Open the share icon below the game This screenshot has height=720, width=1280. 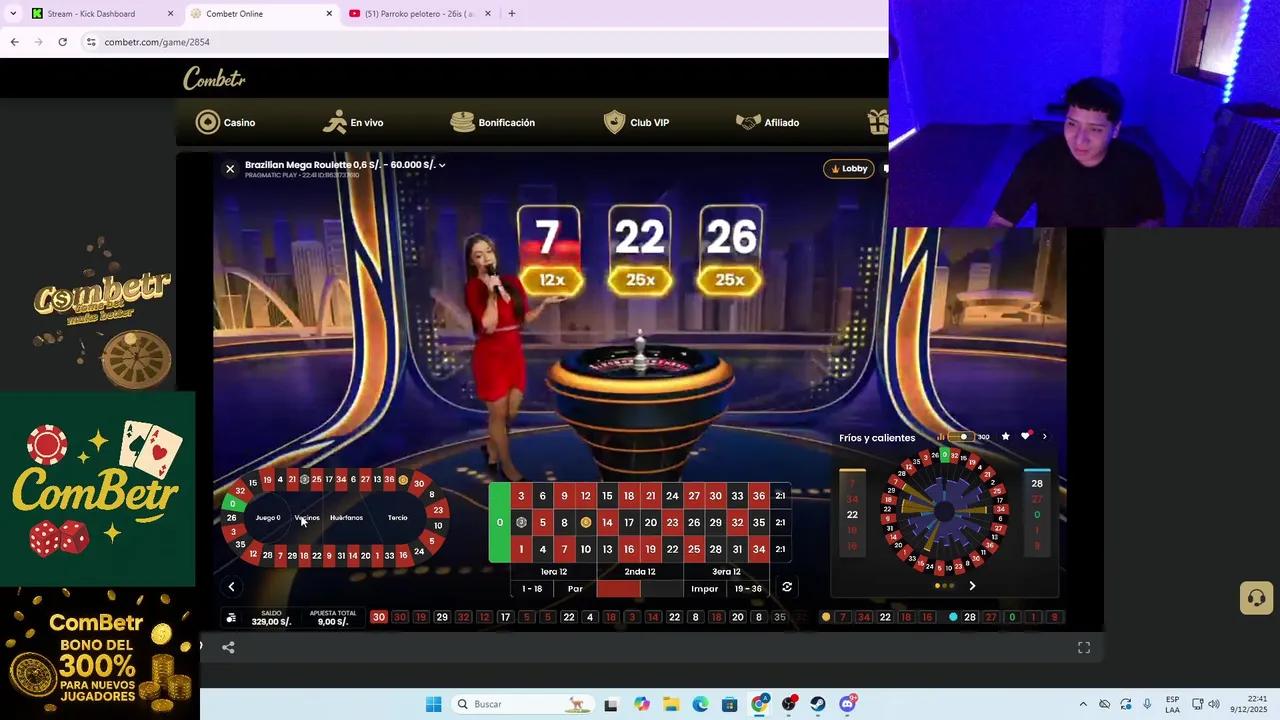click(228, 647)
